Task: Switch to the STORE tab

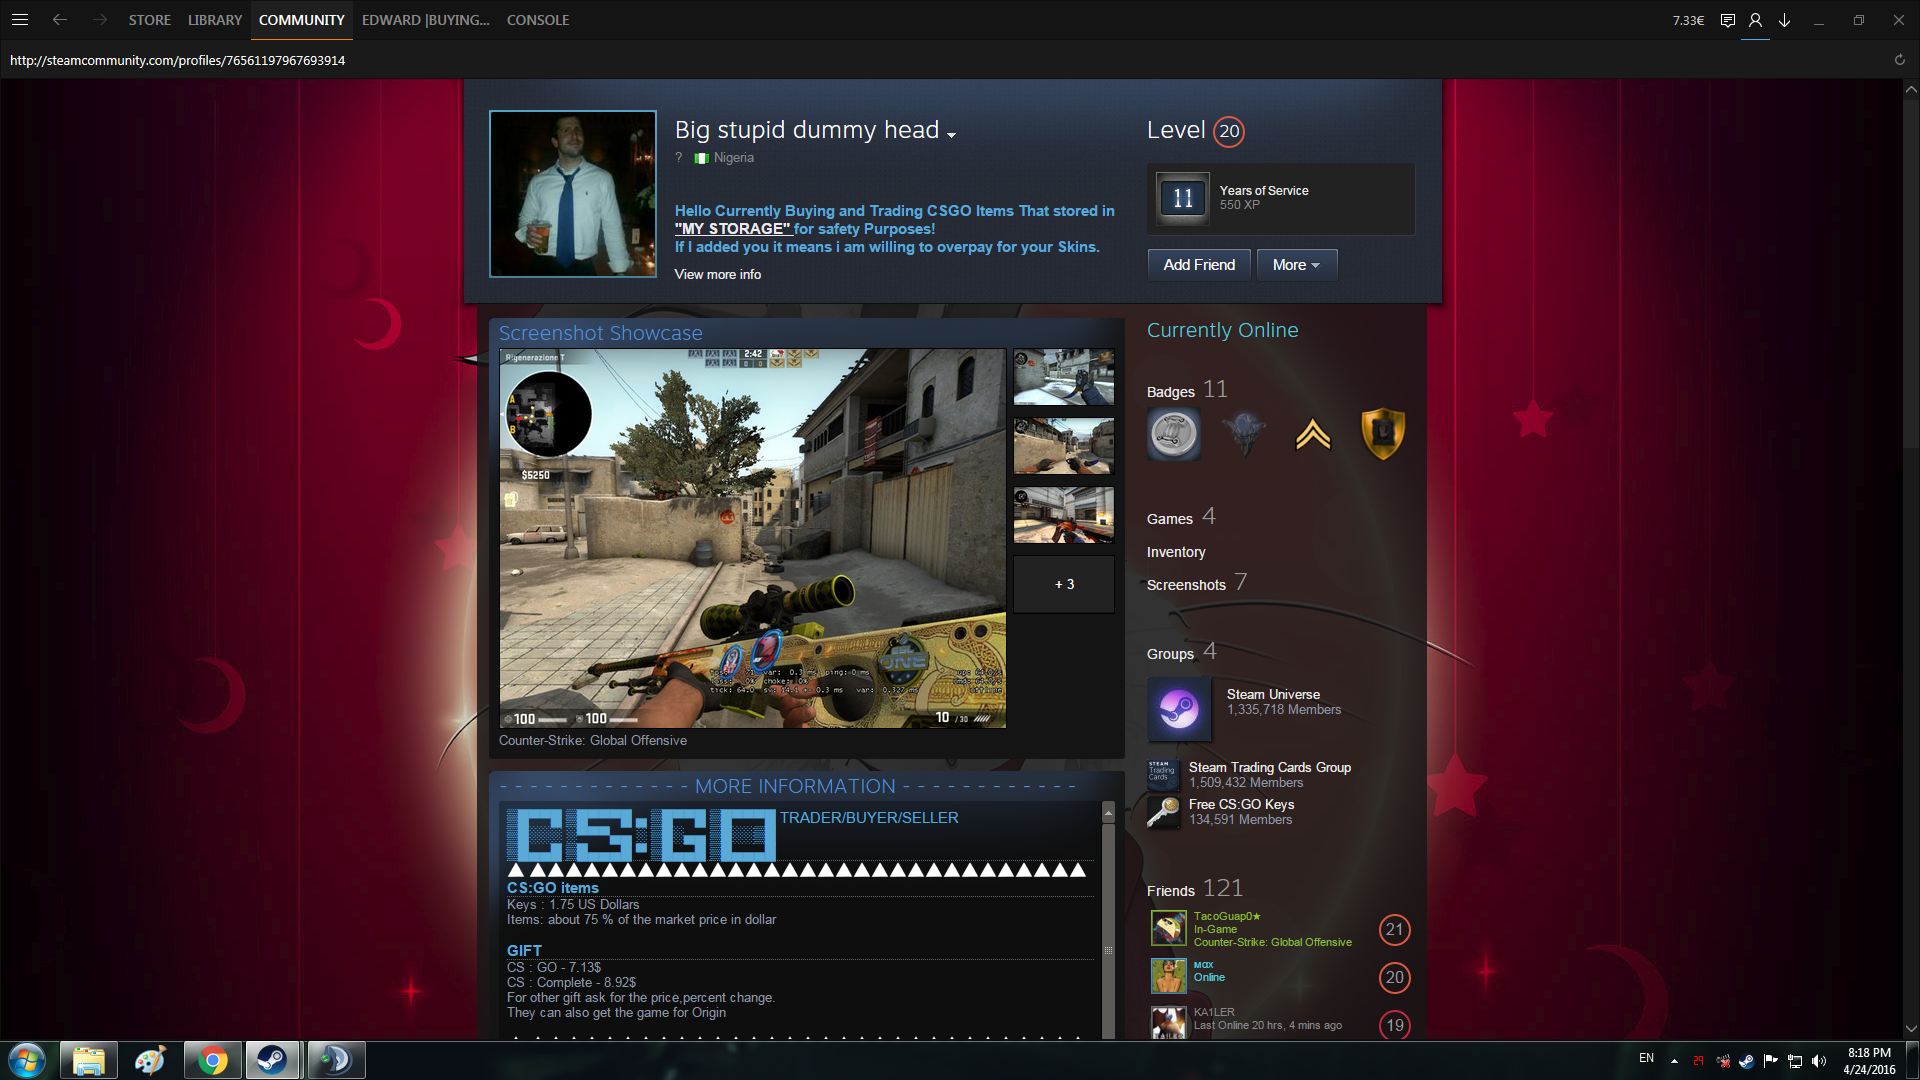Action: [149, 20]
